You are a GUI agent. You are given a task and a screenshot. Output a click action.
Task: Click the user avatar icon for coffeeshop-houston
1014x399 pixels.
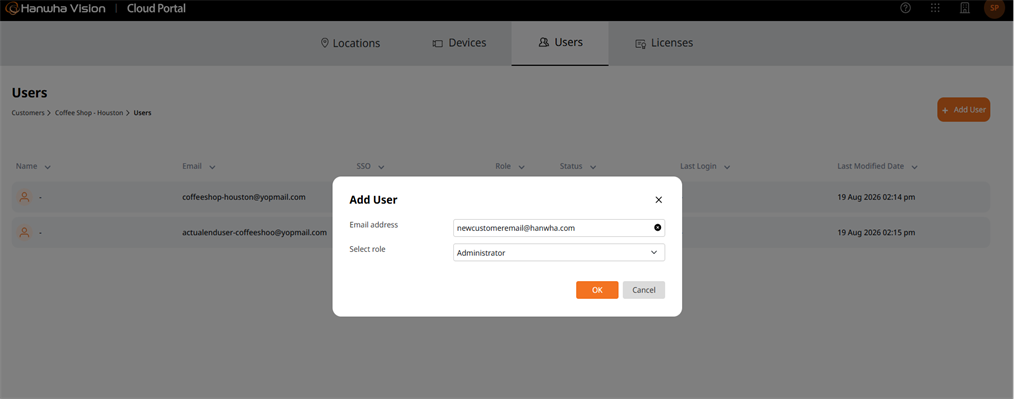[x=25, y=197]
